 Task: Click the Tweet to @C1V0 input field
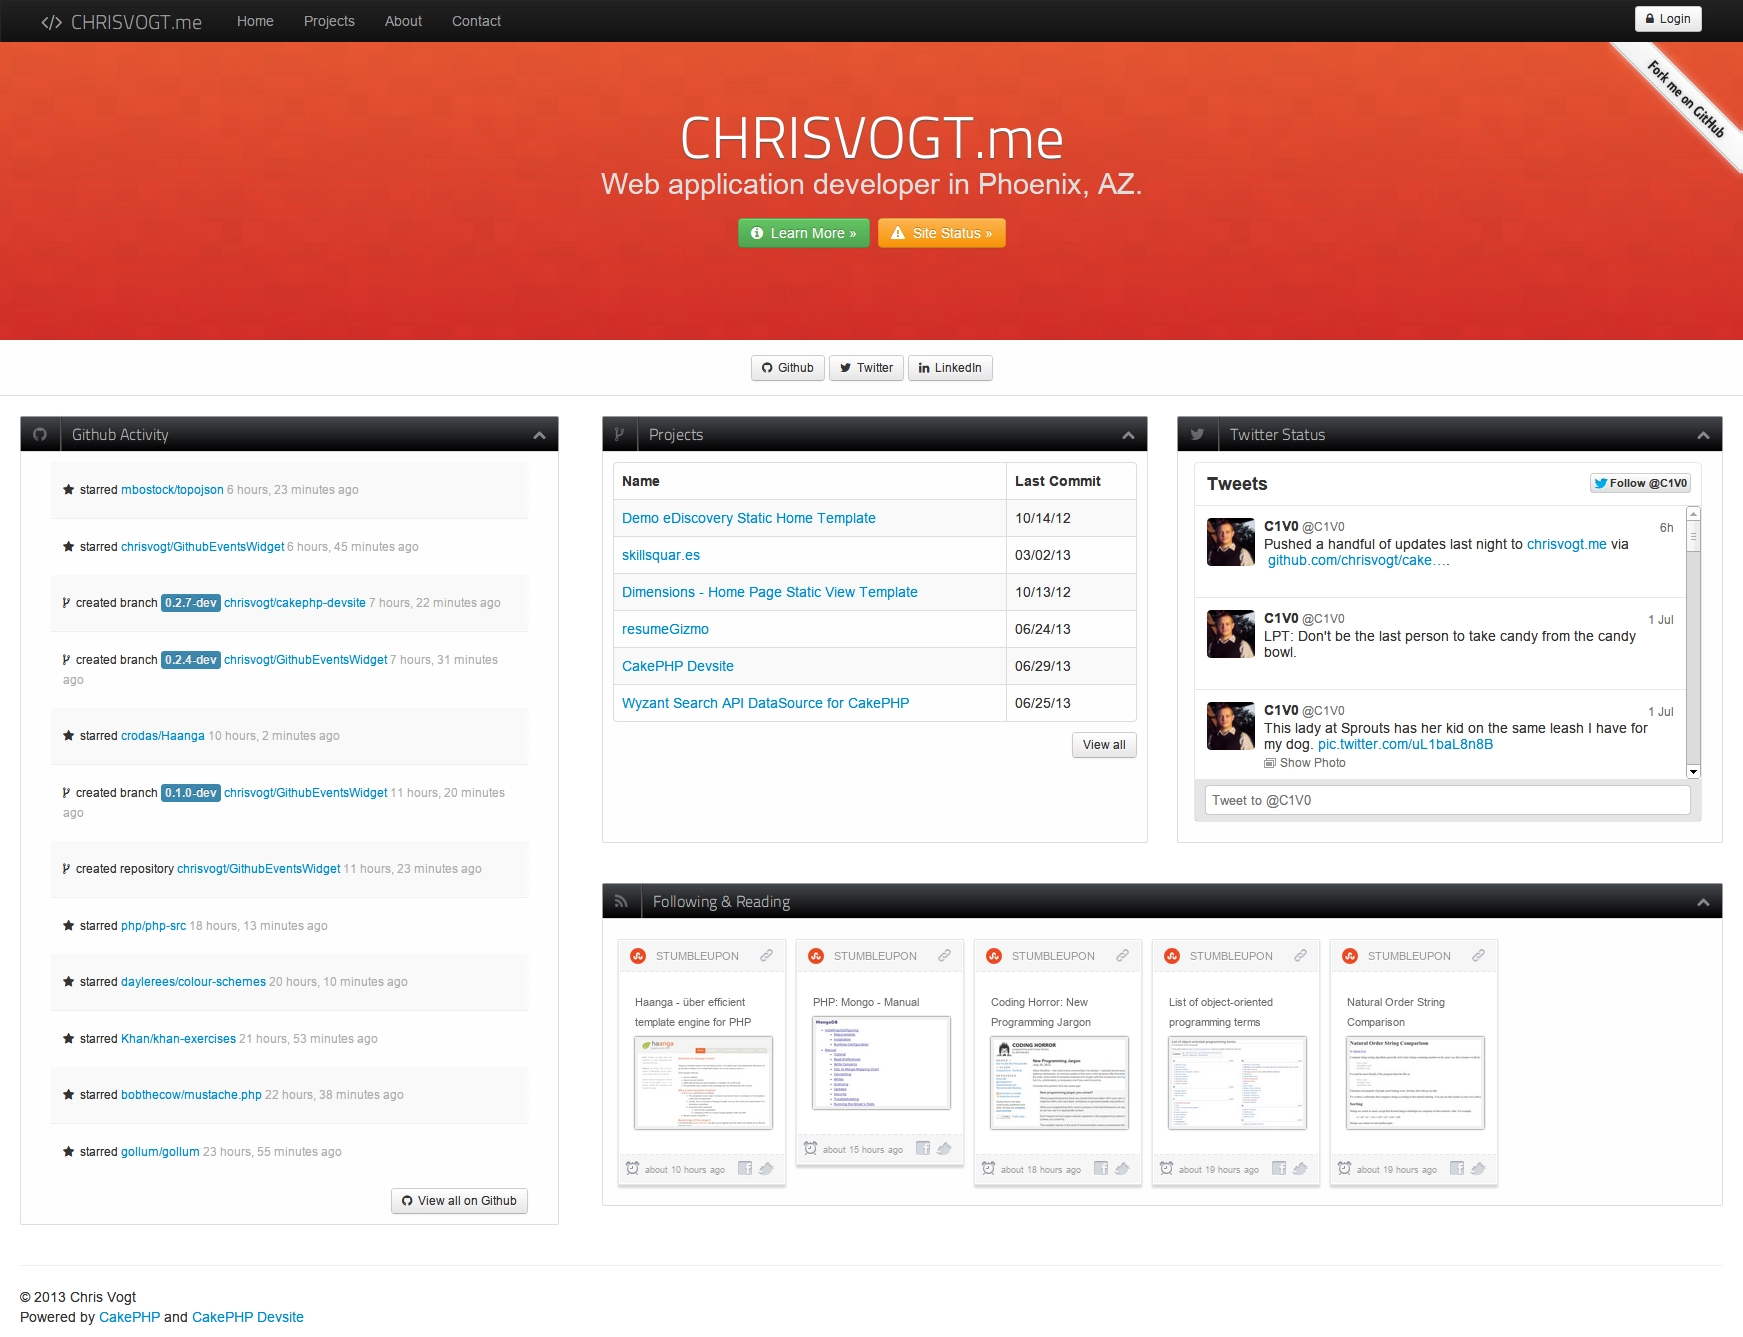1447,800
